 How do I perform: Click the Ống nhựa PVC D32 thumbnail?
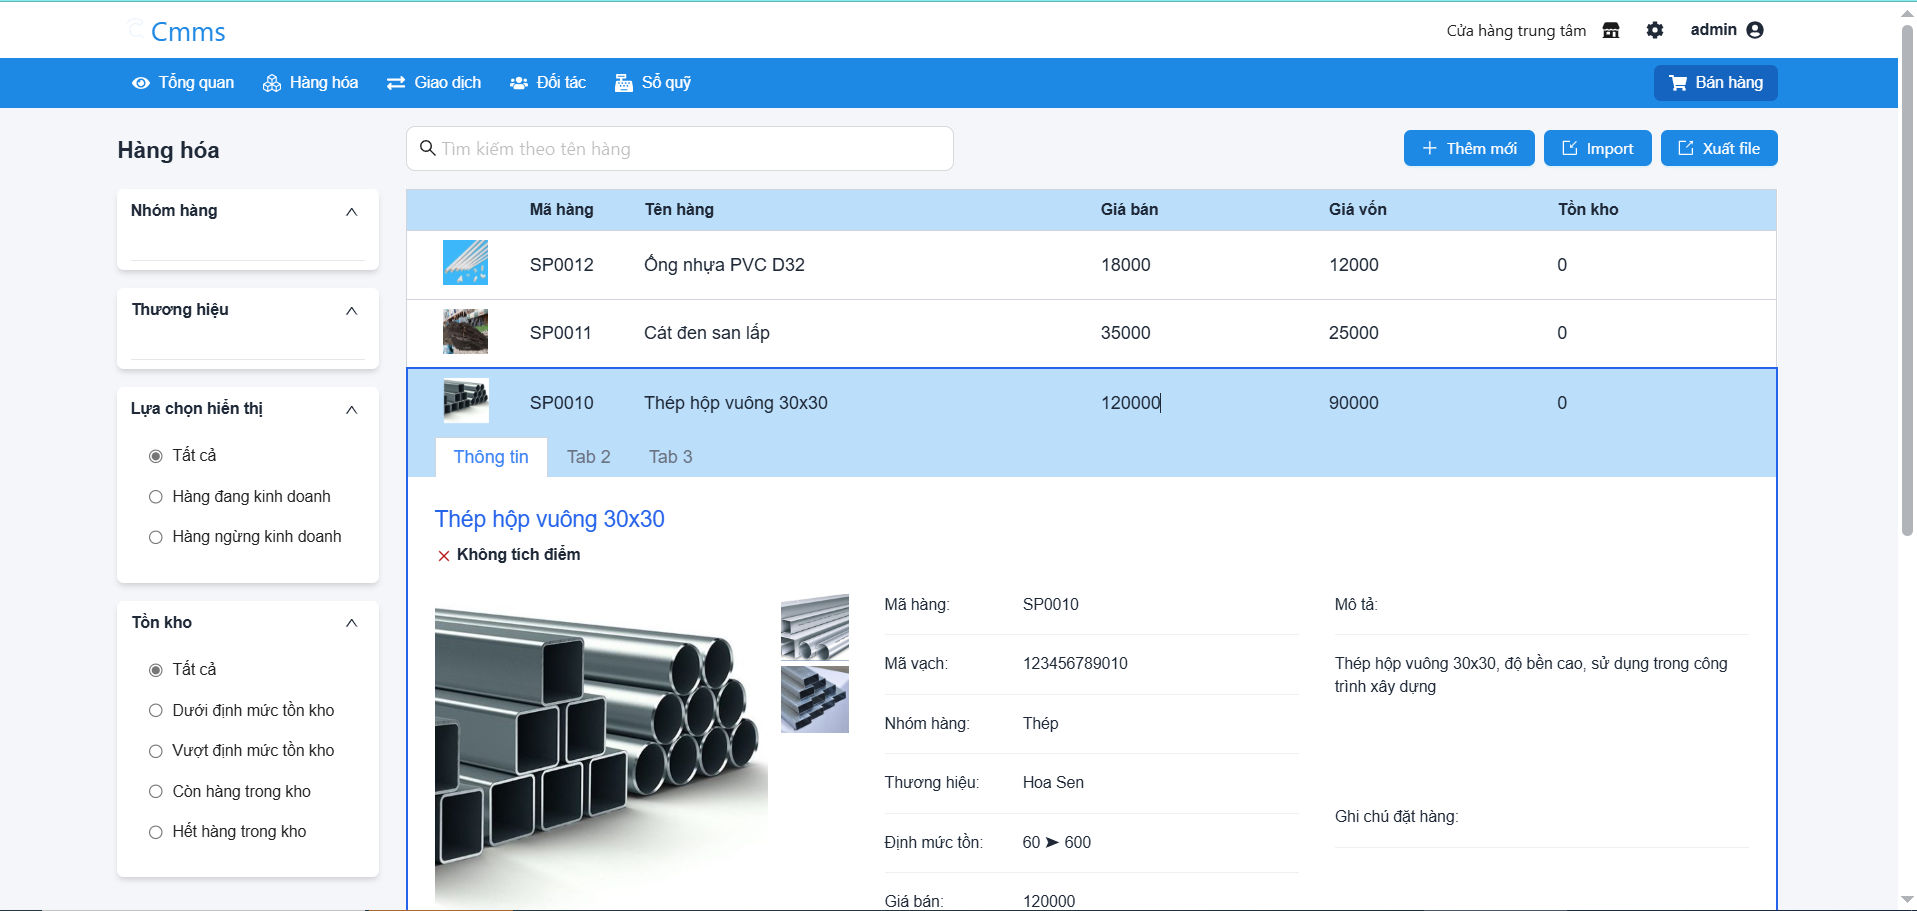[465, 263]
